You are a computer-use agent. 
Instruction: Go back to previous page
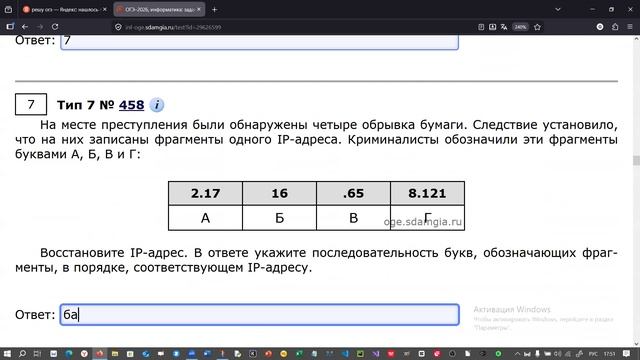coord(25,27)
